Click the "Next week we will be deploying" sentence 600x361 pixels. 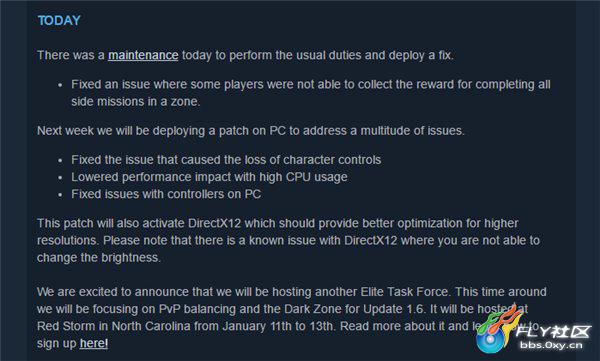coord(251,131)
